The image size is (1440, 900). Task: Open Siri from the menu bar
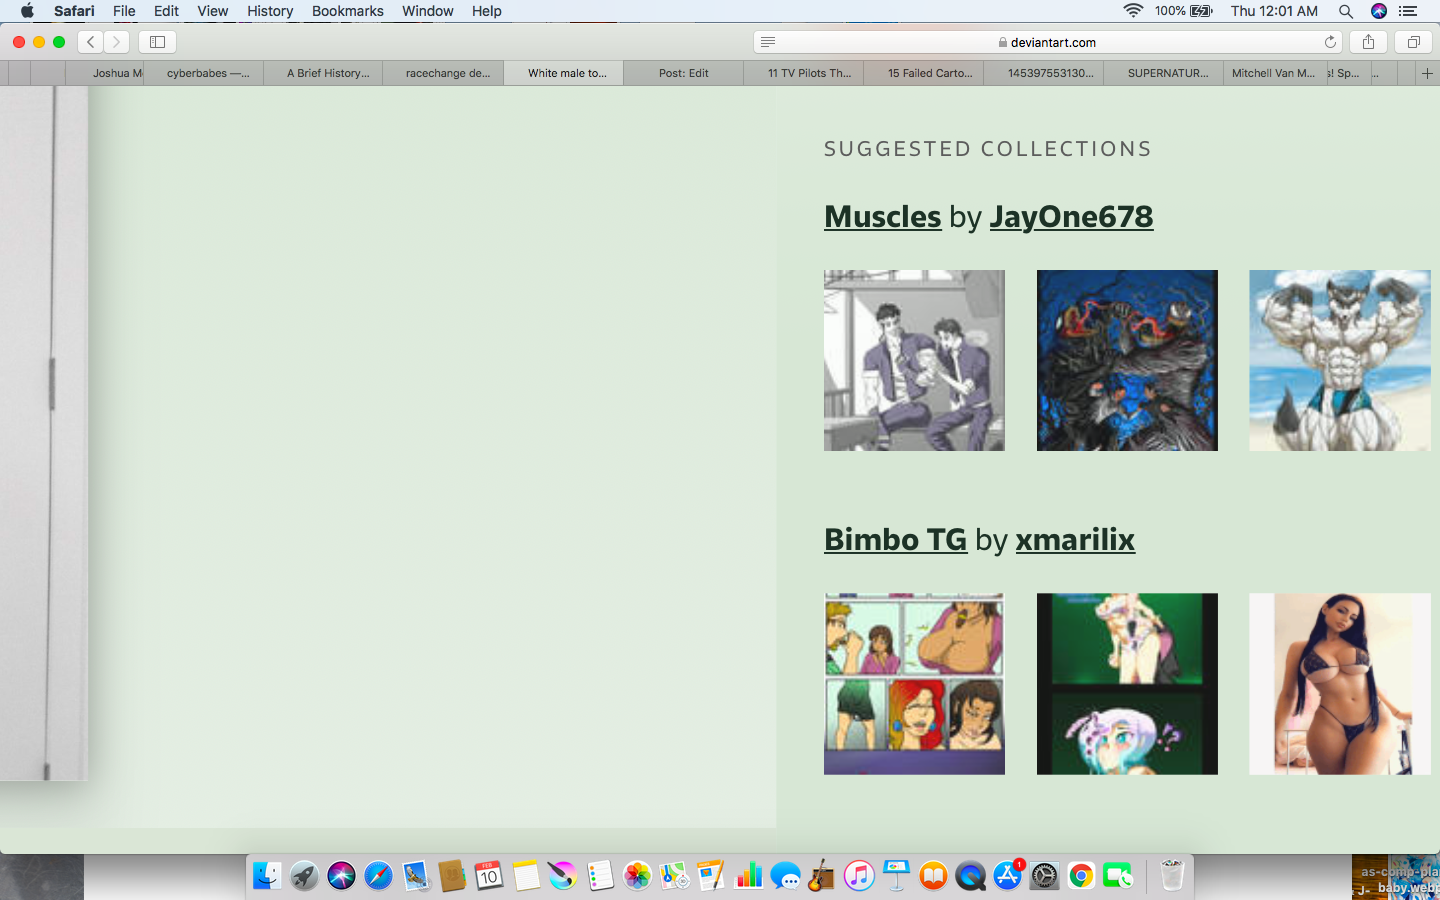[1379, 11]
